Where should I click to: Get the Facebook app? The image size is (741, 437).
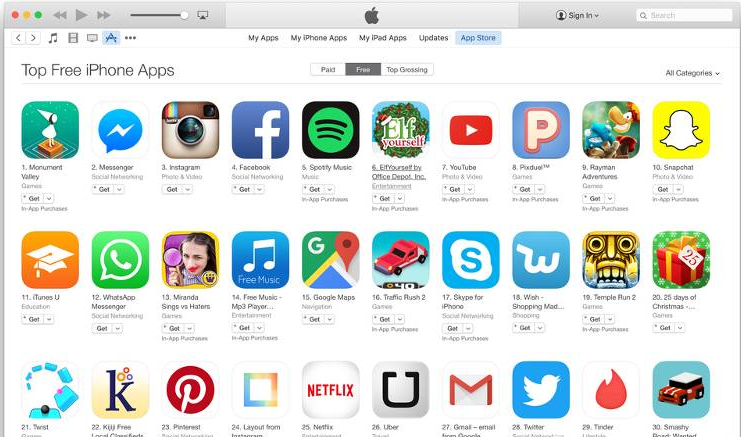tap(243, 189)
